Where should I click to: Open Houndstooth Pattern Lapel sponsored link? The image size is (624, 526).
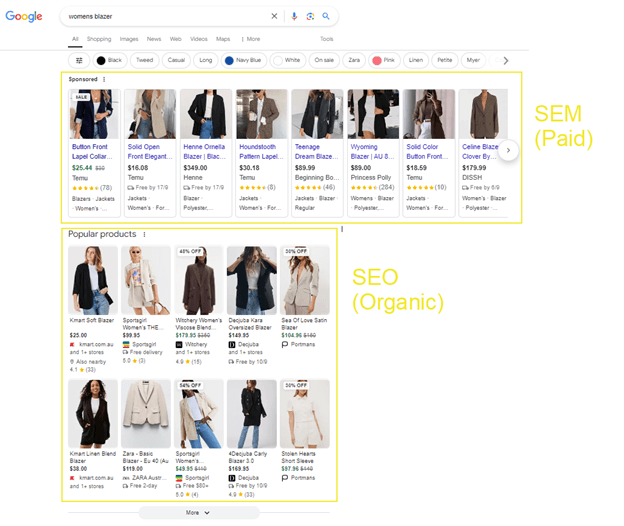click(261, 152)
